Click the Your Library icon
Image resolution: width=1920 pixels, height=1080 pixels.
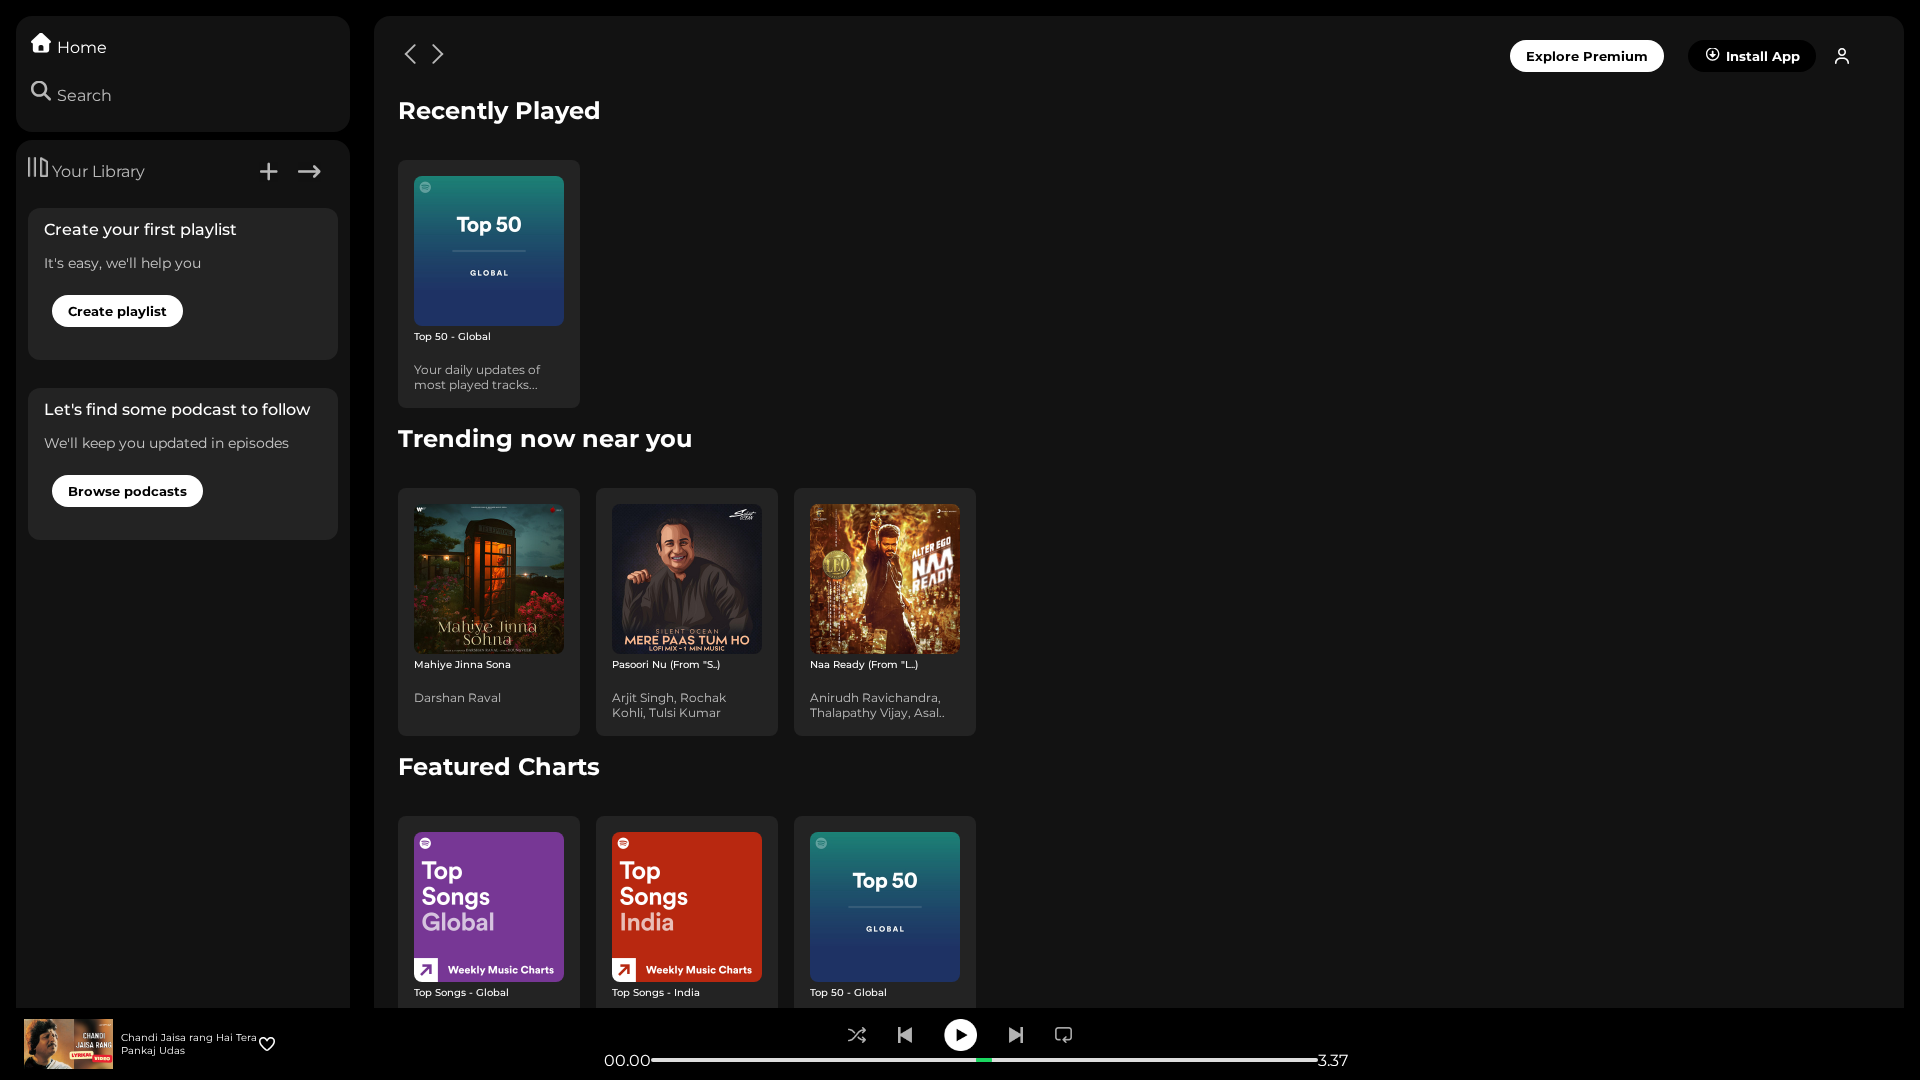(x=38, y=168)
